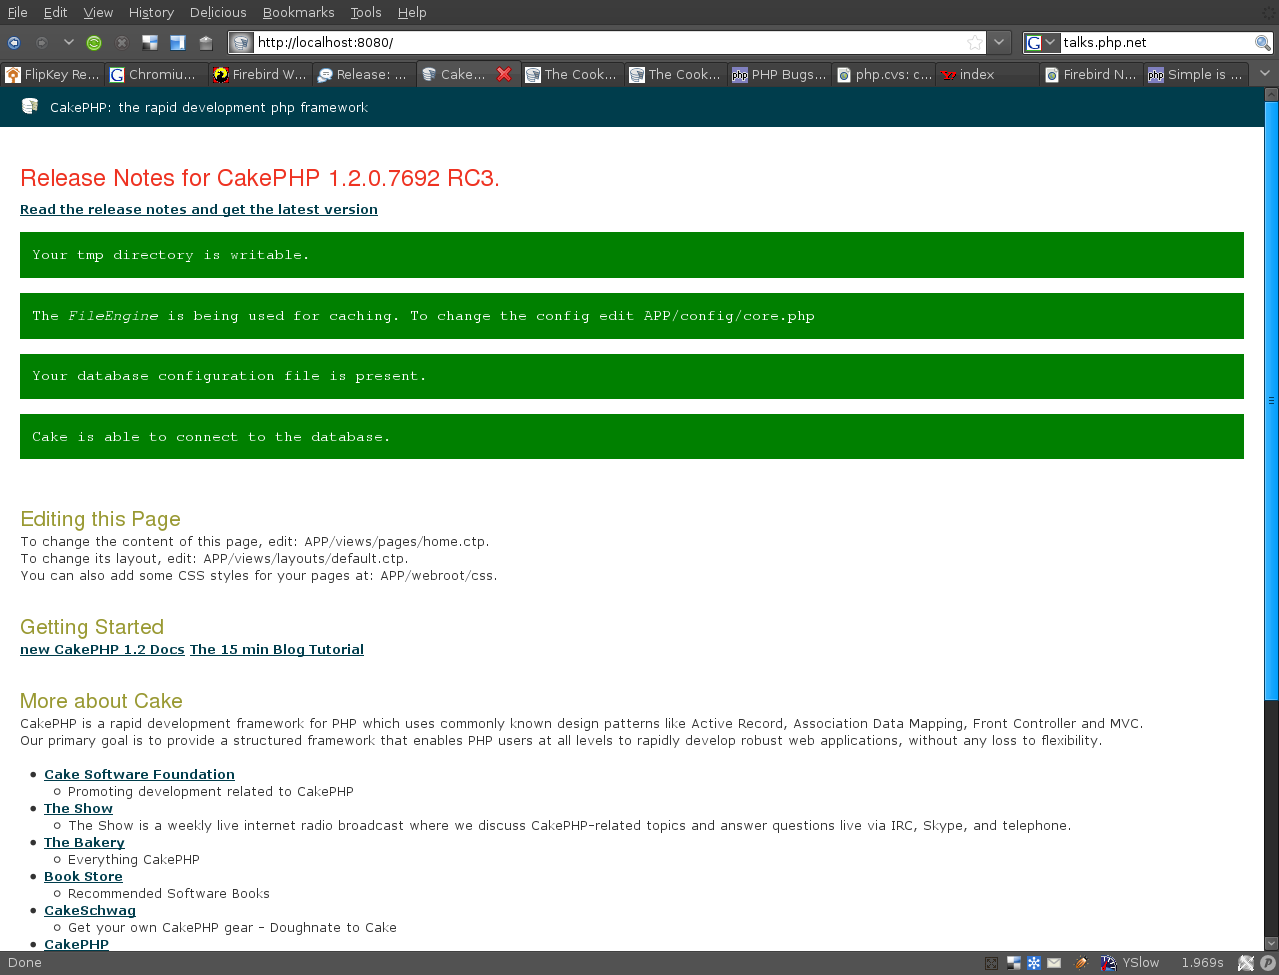1279x975 pixels.
Task: Click the magnifier search icon in the search box
Action: [1263, 43]
